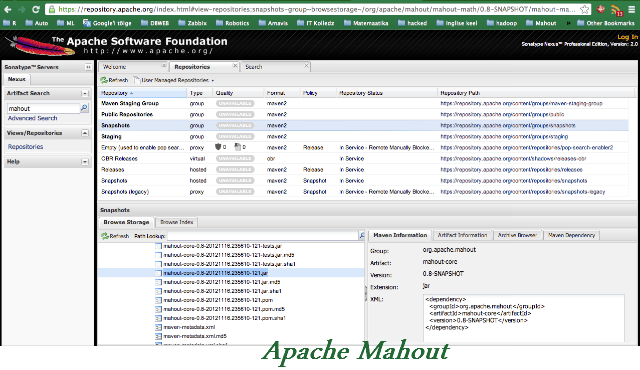The image size is (640, 370).
Task: Open the Chrome menu icon
Action: [631, 9]
